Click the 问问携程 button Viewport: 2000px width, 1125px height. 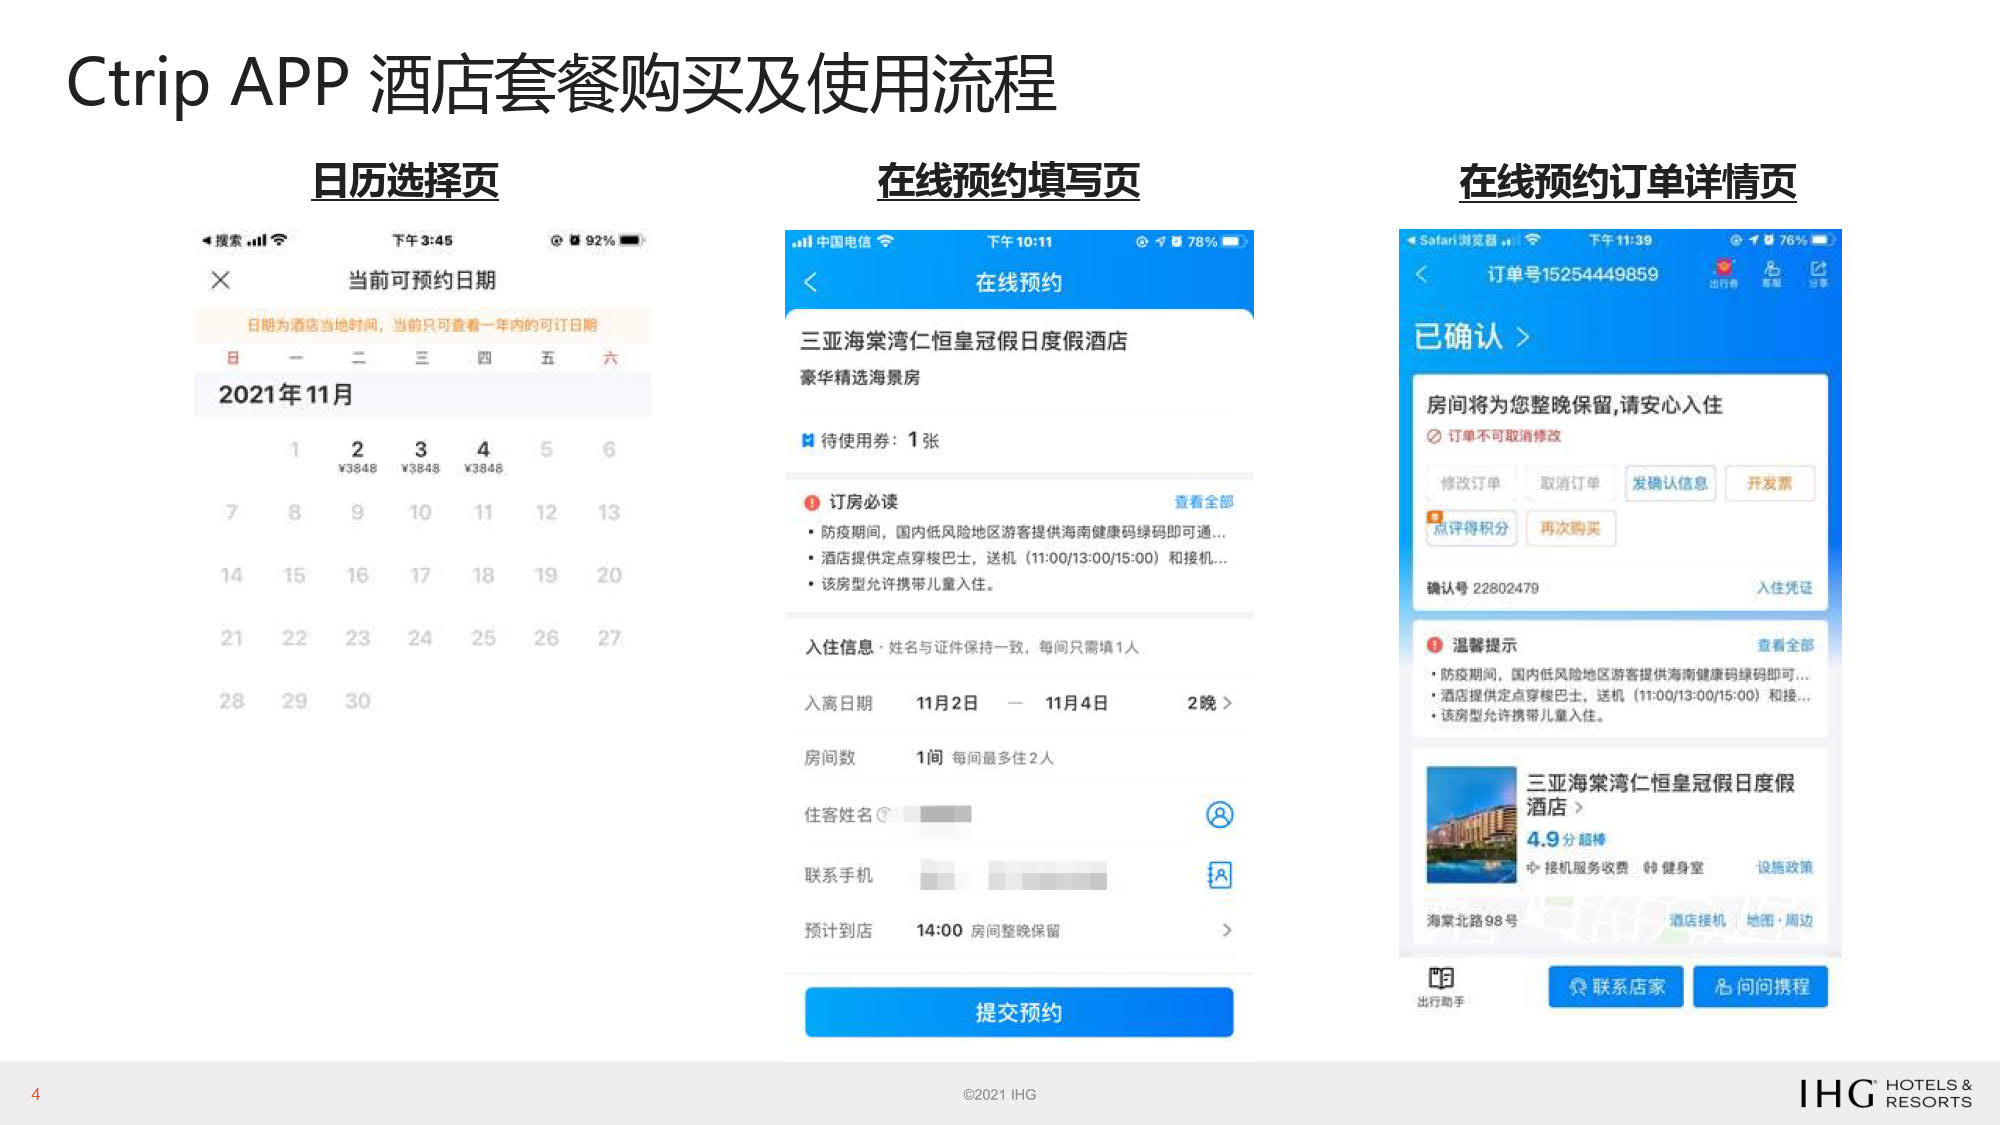click(1761, 987)
